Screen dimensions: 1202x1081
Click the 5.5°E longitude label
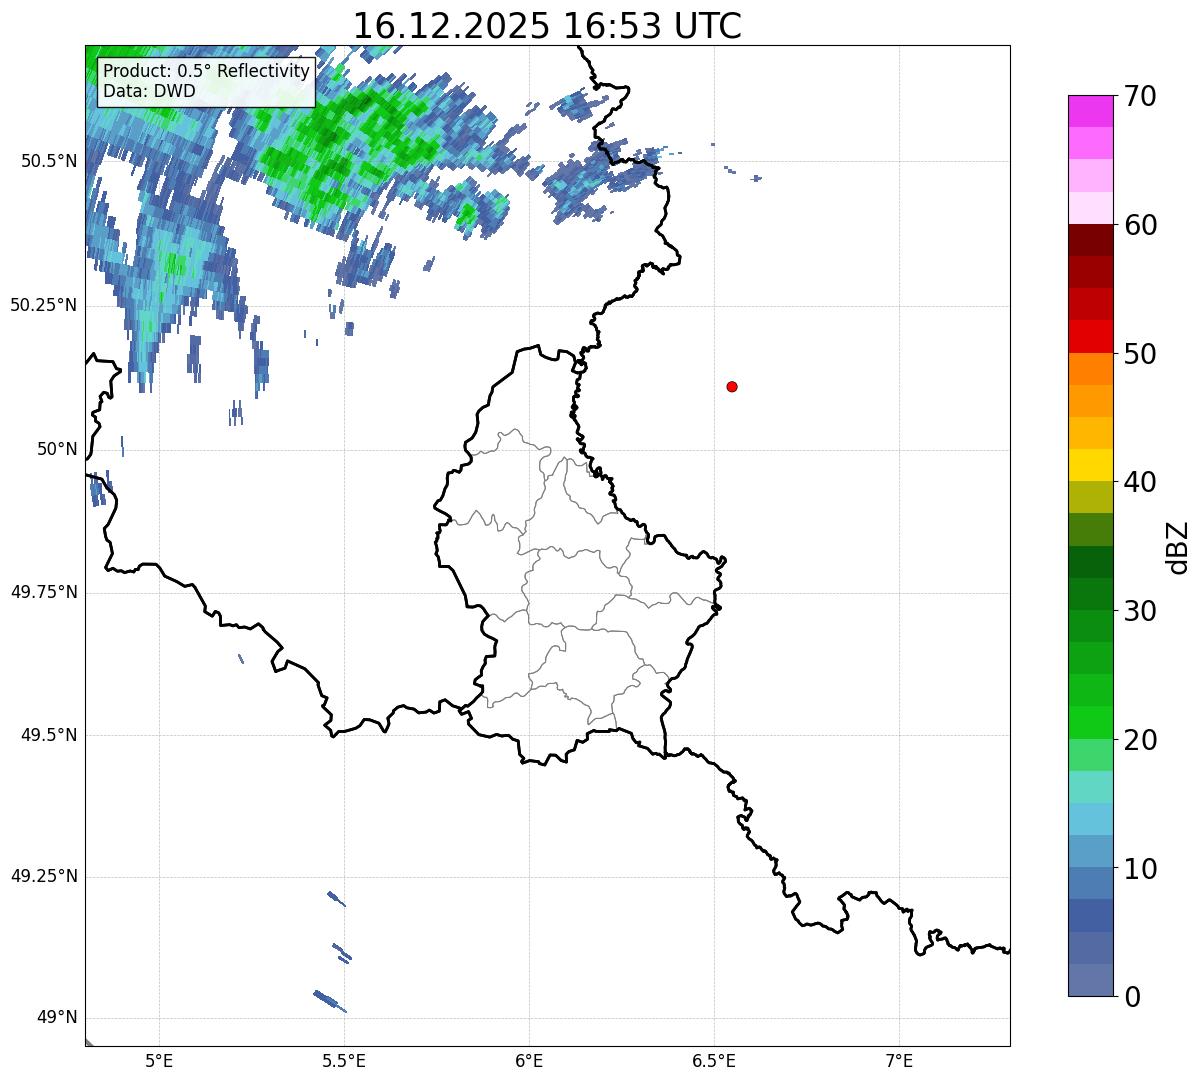coord(344,1061)
